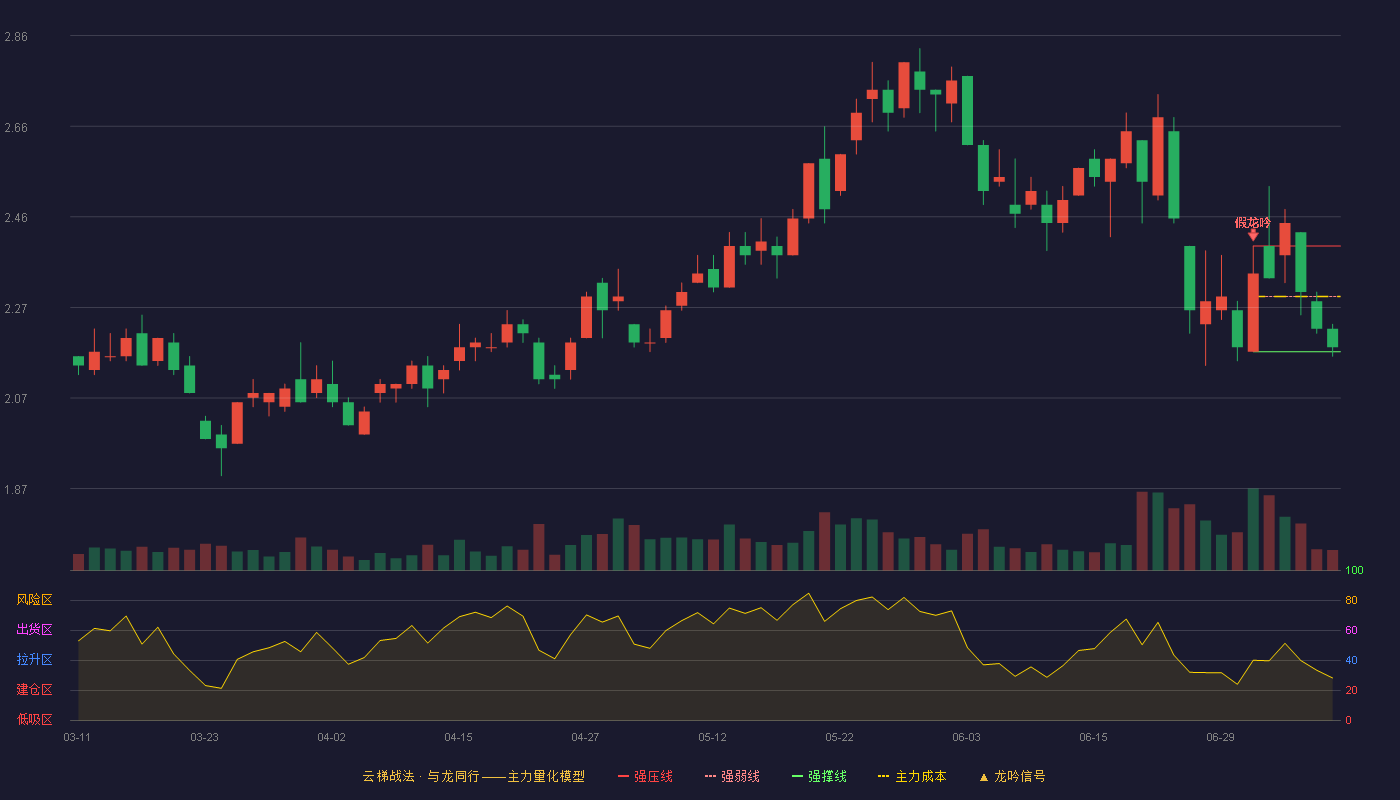Click the red 20 indicator scale value
This screenshot has height=800, width=1400.
click(1351, 691)
